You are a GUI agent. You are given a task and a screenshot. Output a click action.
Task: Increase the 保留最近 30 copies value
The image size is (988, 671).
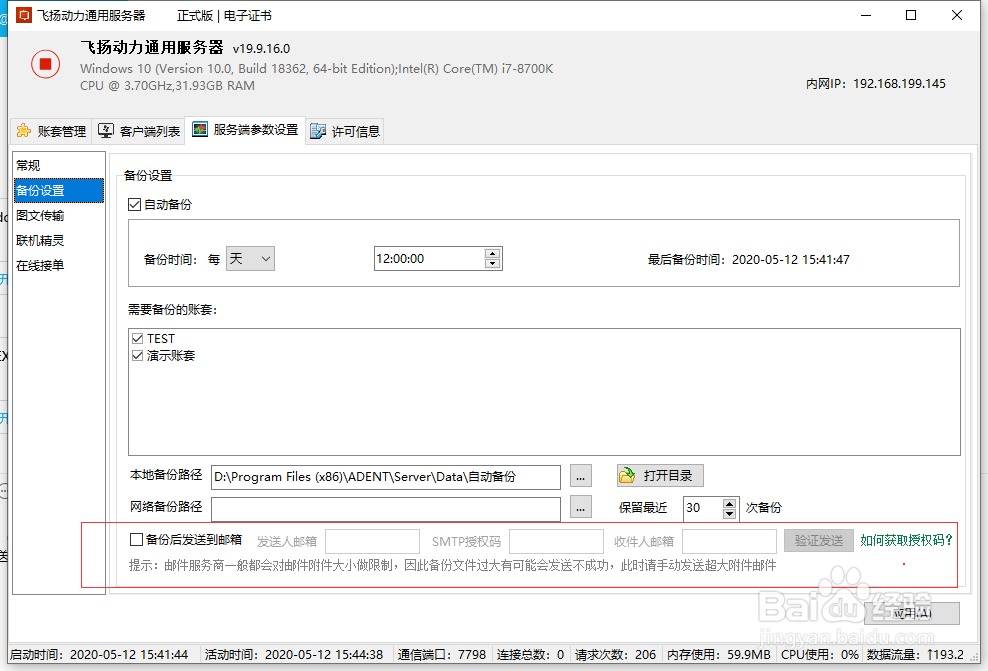pyautogui.click(x=730, y=502)
